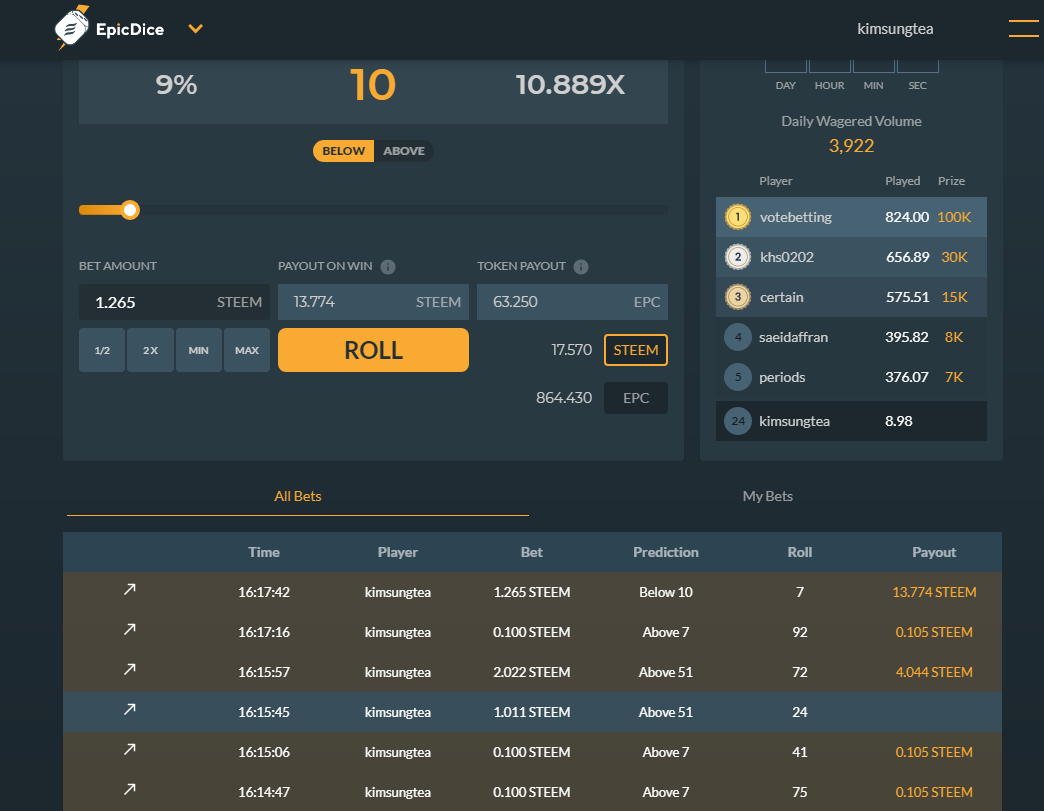Click the rank 24 badge for kimsungtea
Image resolution: width=1044 pixels, height=811 pixels.
coord(738,421)
